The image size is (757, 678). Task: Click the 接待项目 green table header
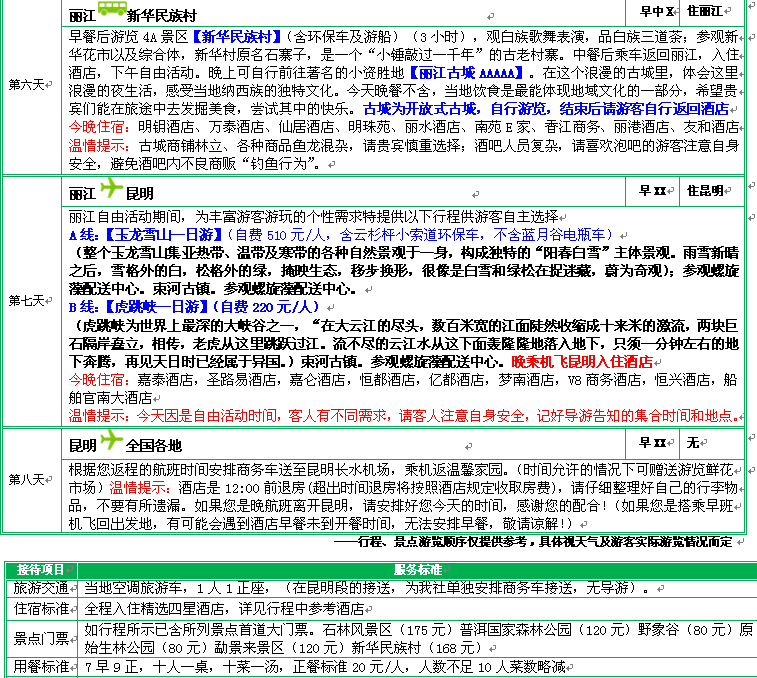click(41, 569)
